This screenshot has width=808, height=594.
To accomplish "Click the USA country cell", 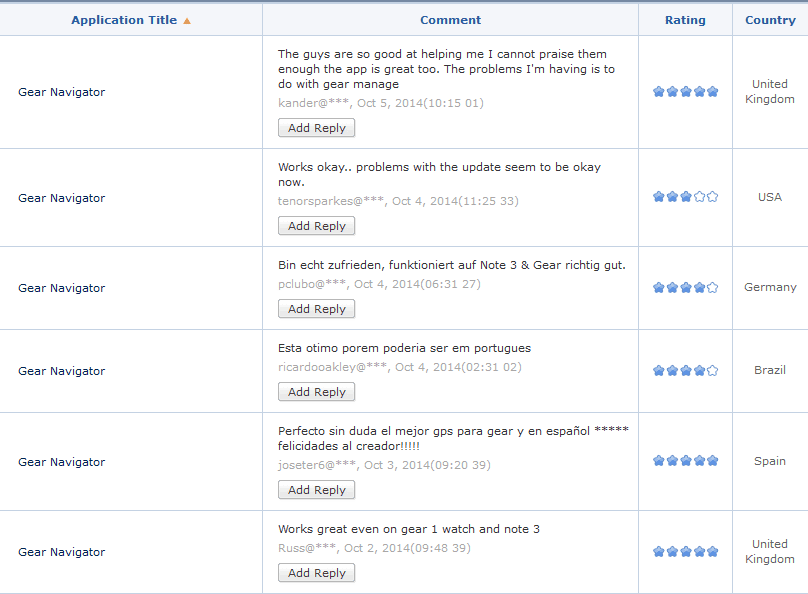I will 770,197.
